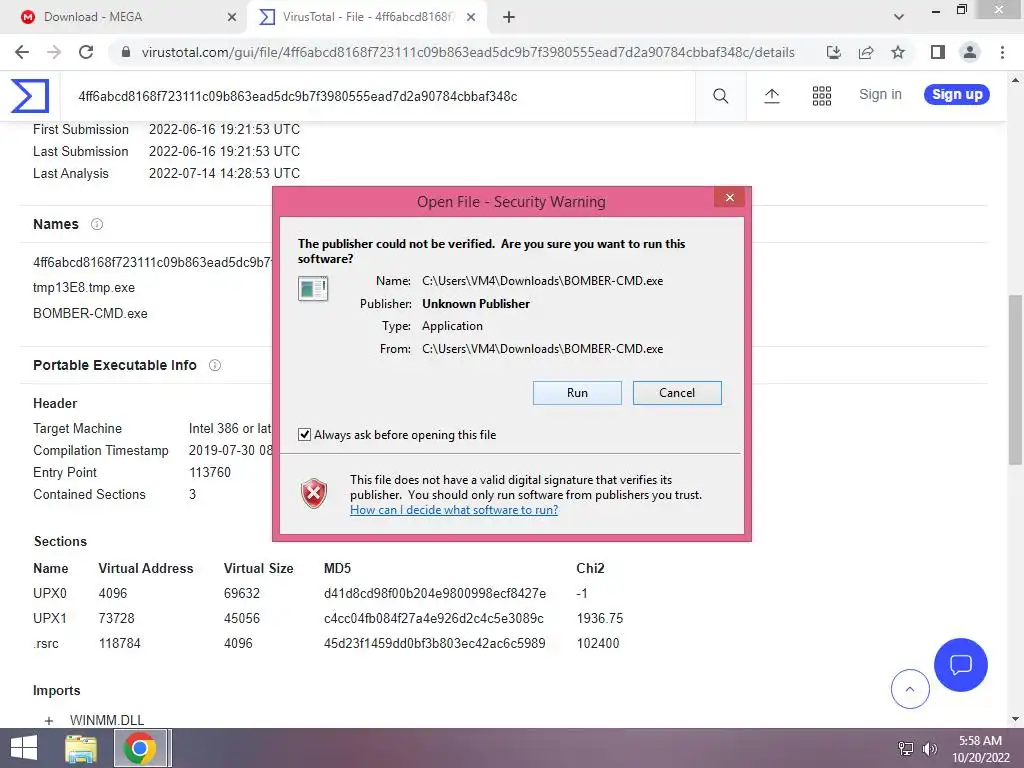Click the Run button
Screen dimensions: 1024x768
[x=577, y=393]
